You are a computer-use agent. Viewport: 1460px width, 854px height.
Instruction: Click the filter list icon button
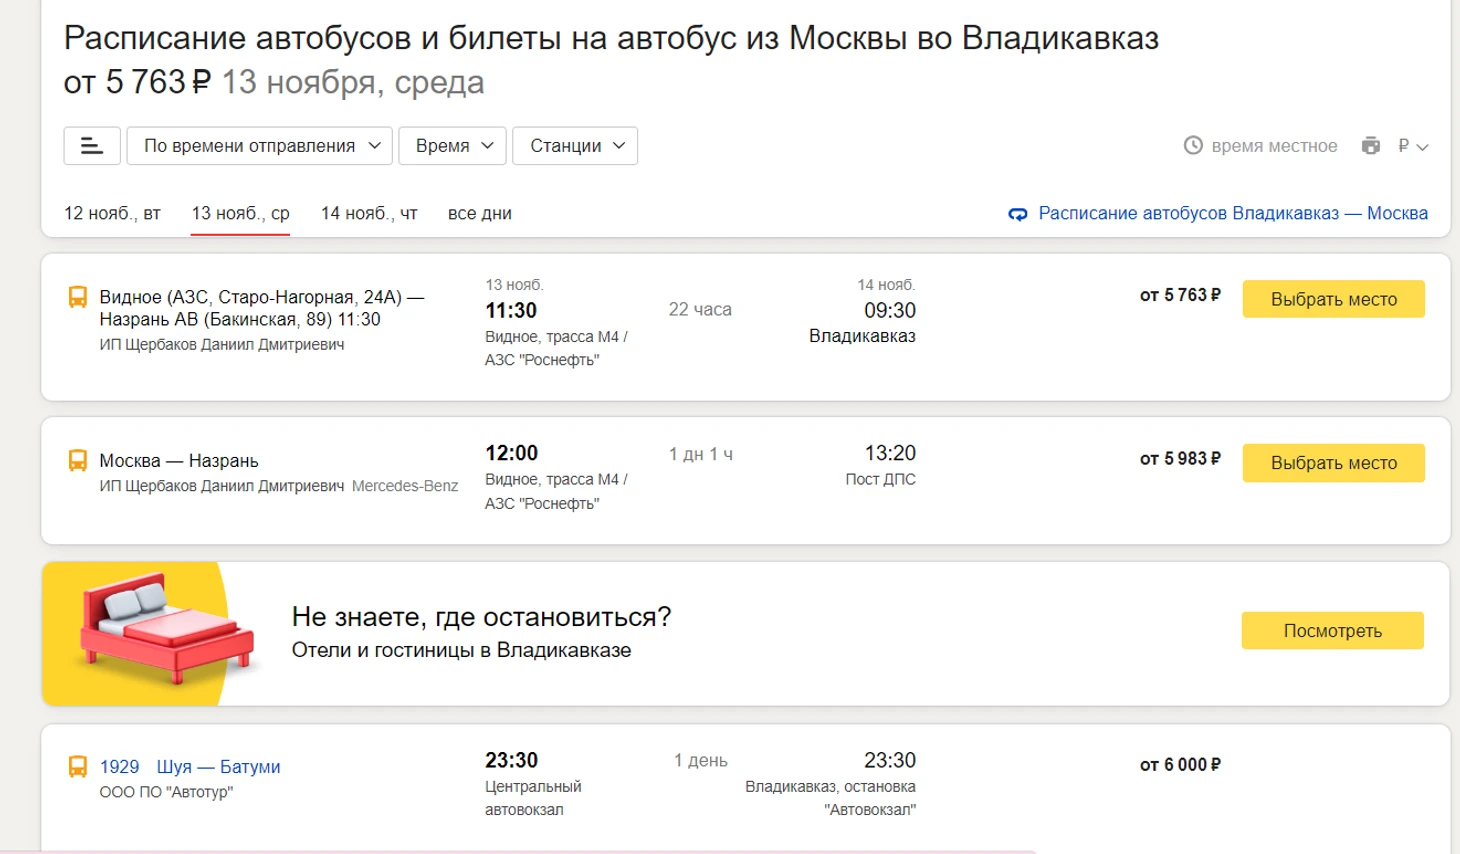(92, 146)
